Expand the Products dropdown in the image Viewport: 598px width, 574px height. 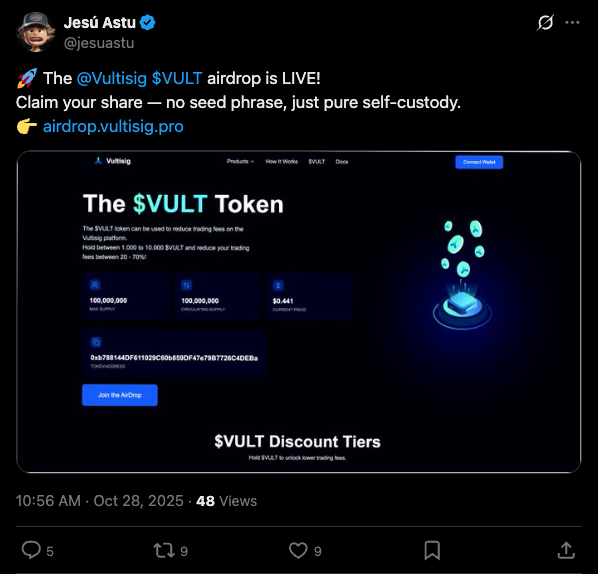click(240, 161)
